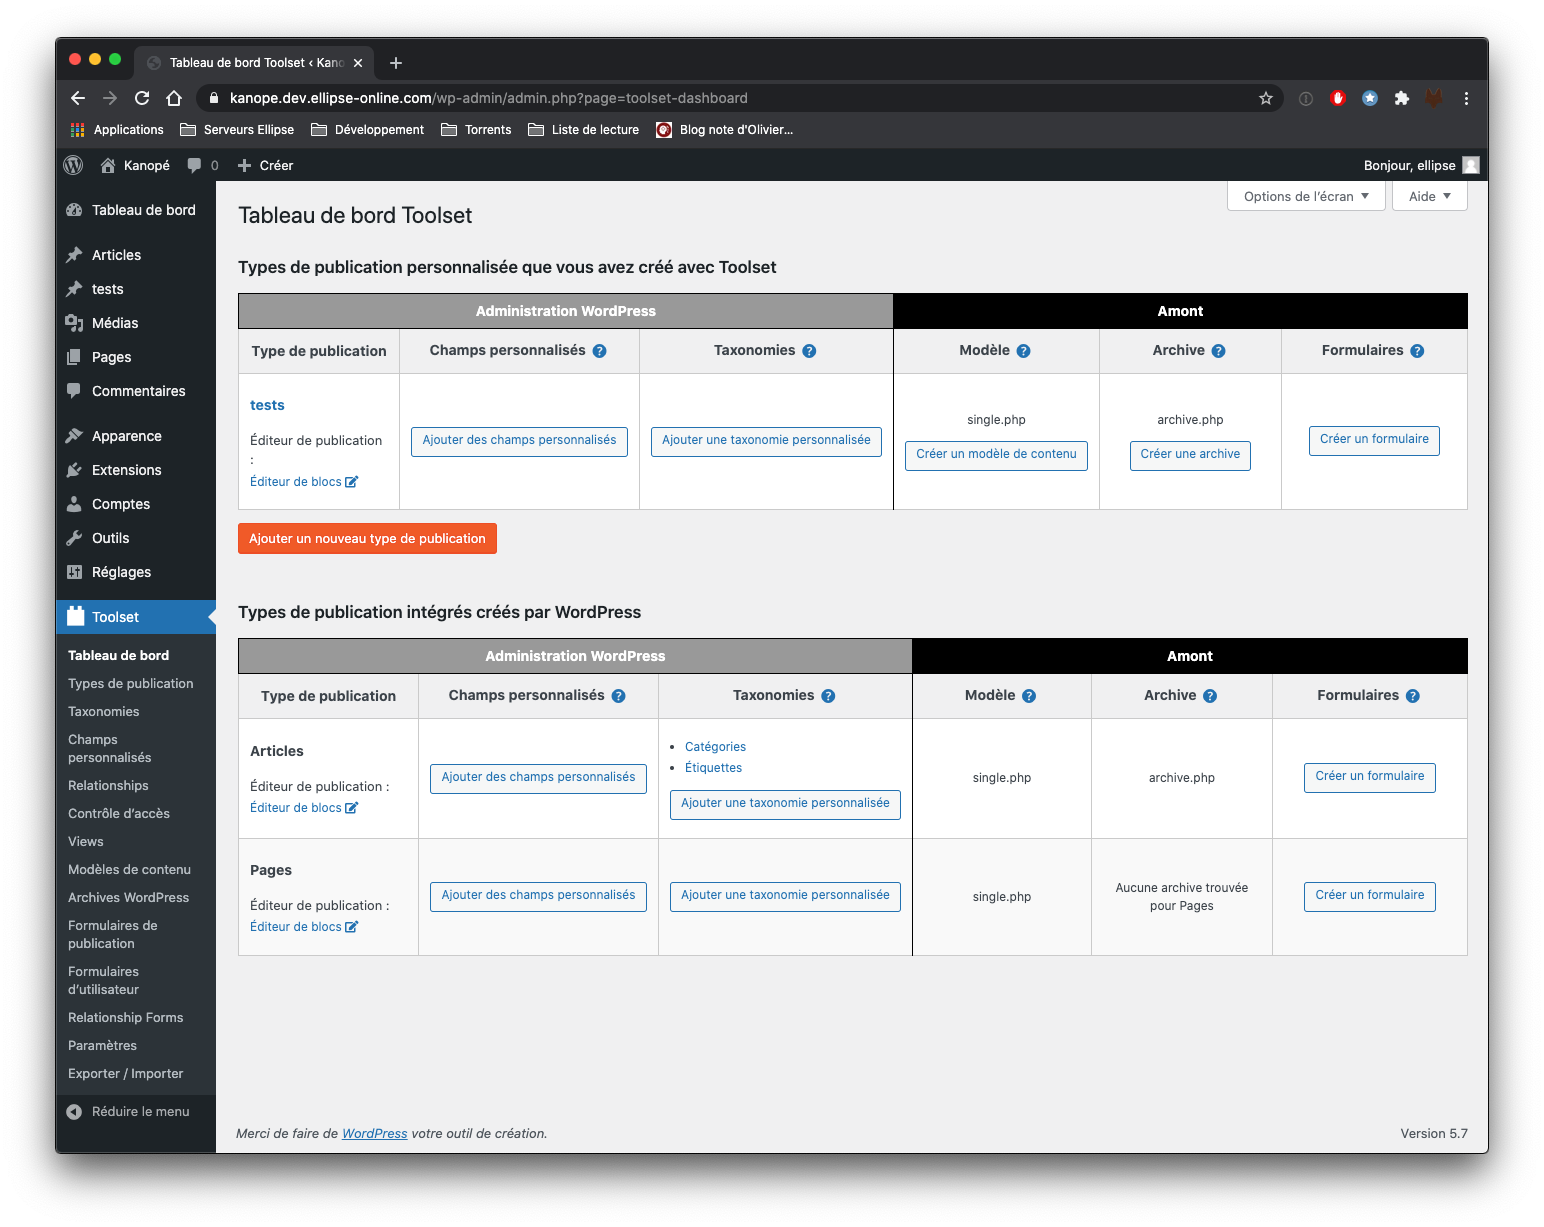Open the Réglages settings menu

pos(136,572)
